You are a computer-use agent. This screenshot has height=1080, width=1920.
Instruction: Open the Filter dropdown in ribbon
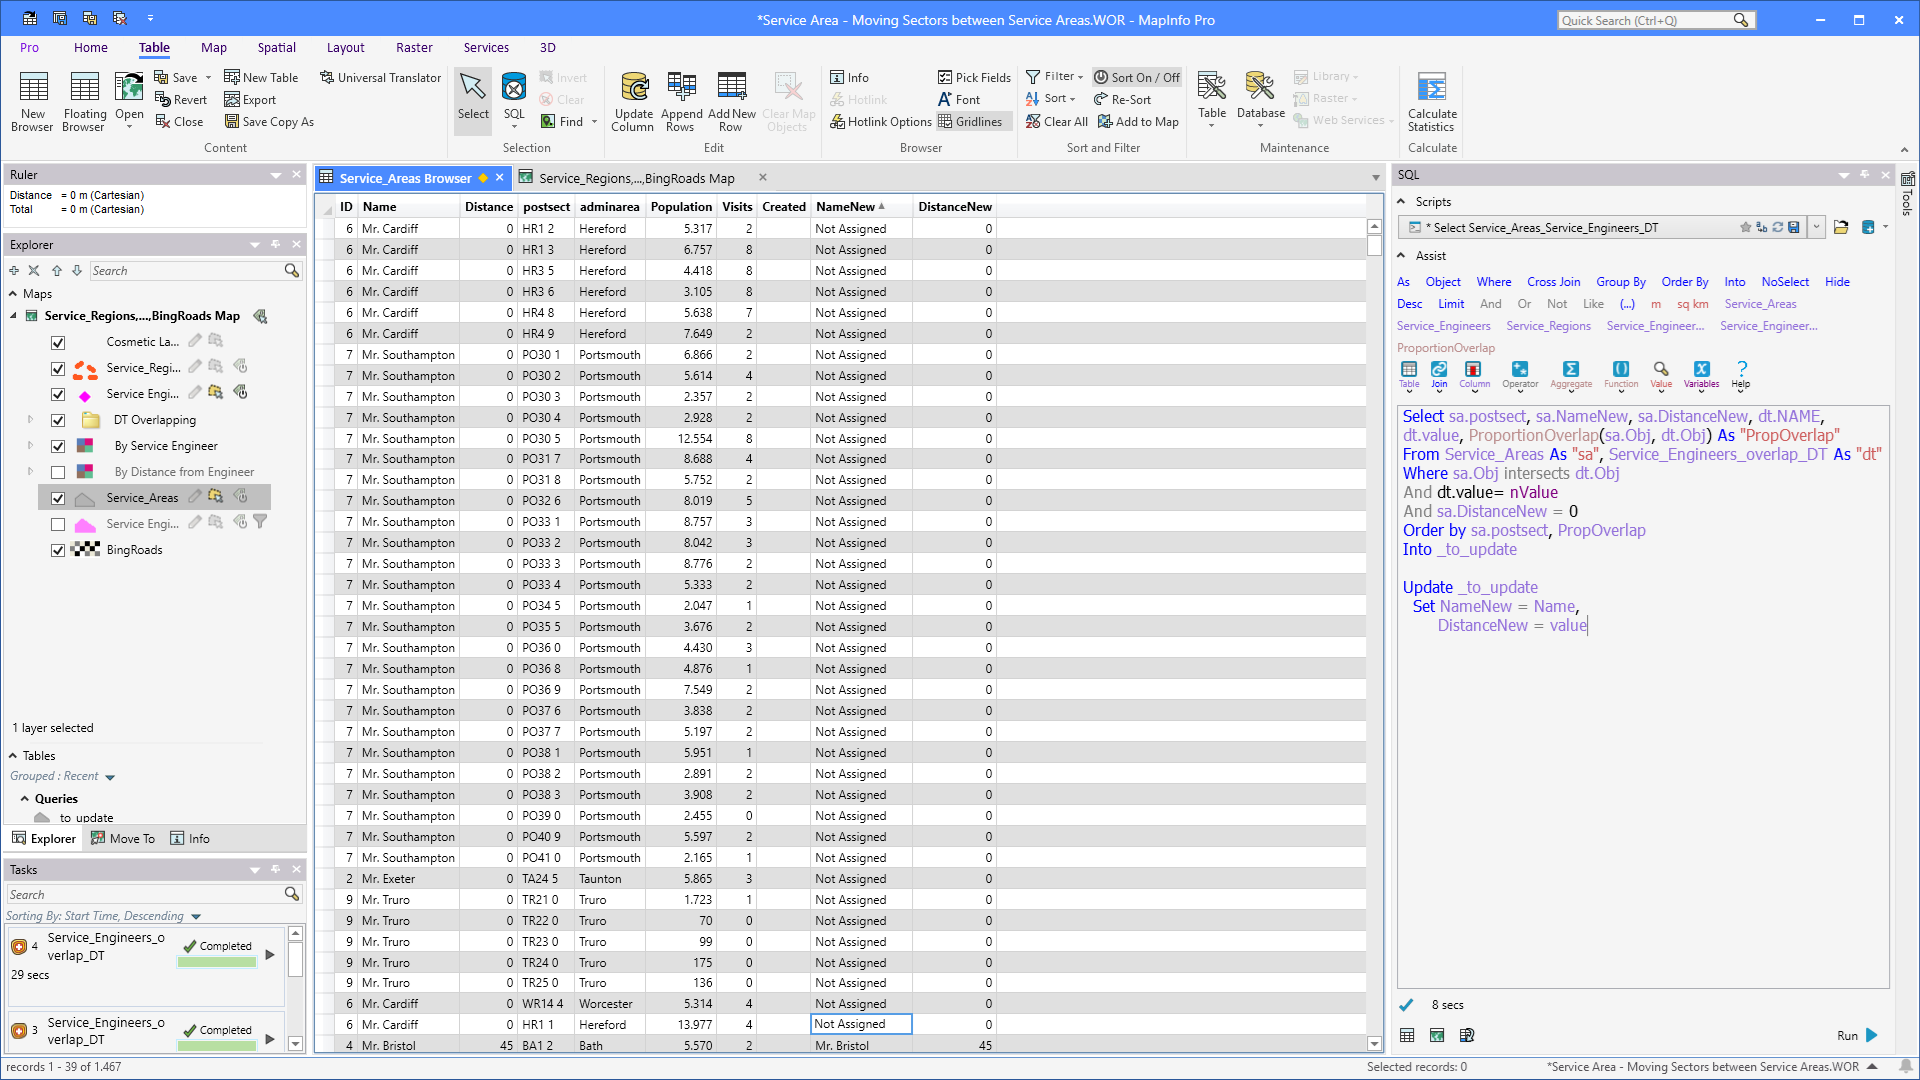tap(1054, 76)
